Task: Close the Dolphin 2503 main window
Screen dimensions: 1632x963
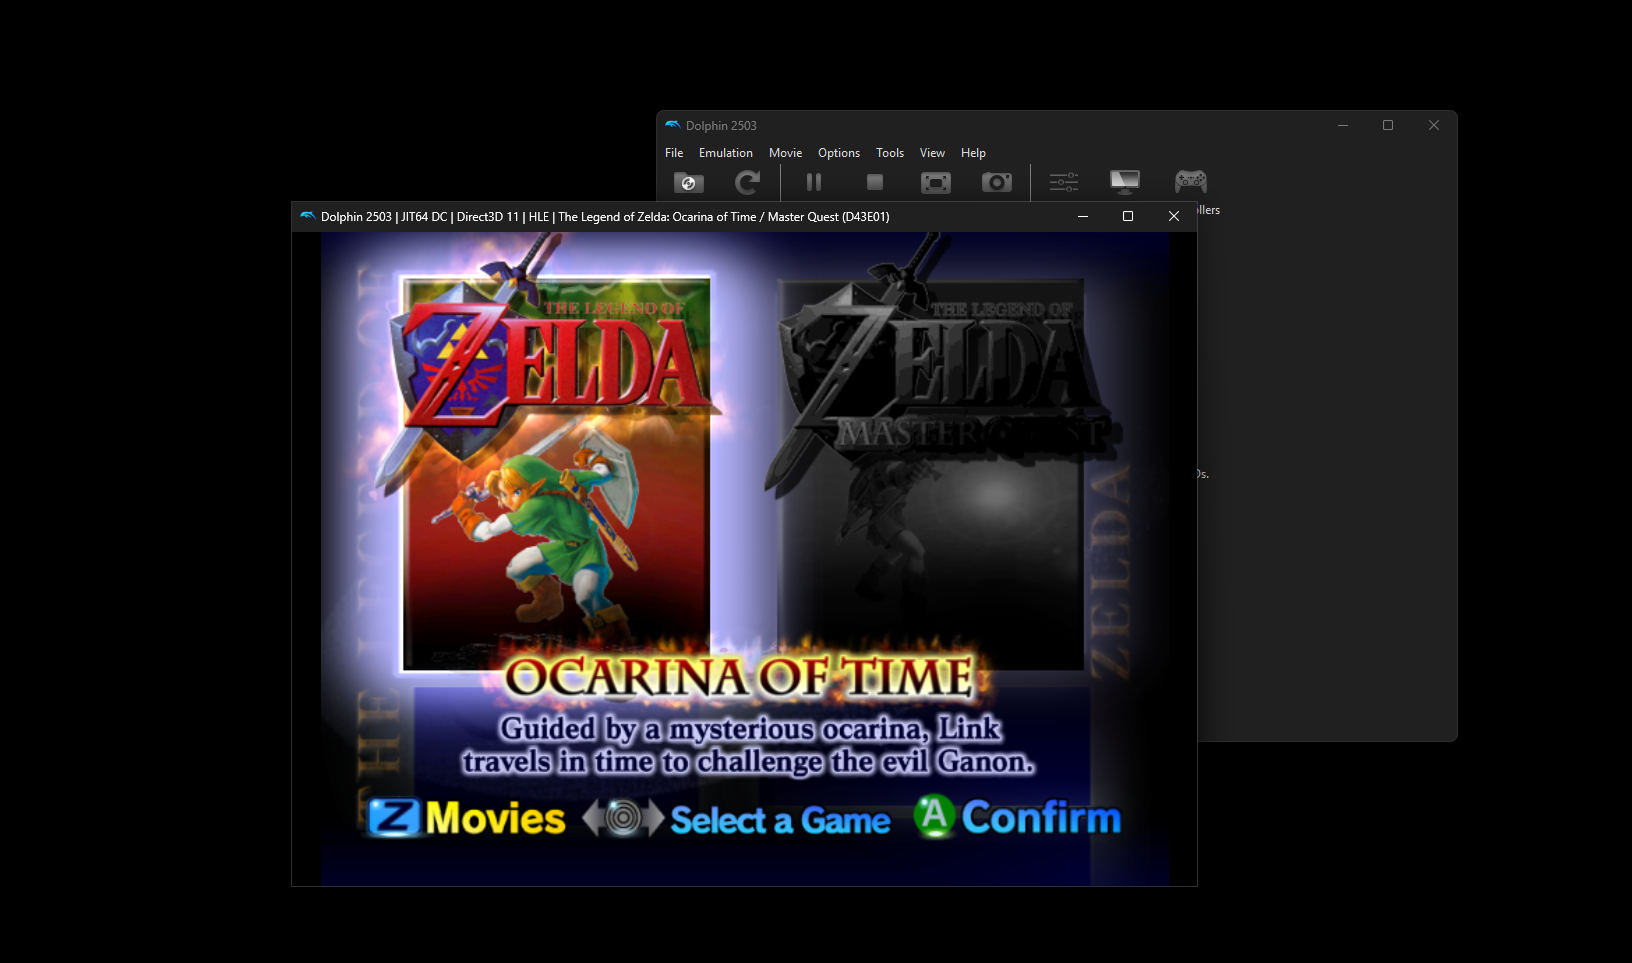Action: coord(1434,125)
